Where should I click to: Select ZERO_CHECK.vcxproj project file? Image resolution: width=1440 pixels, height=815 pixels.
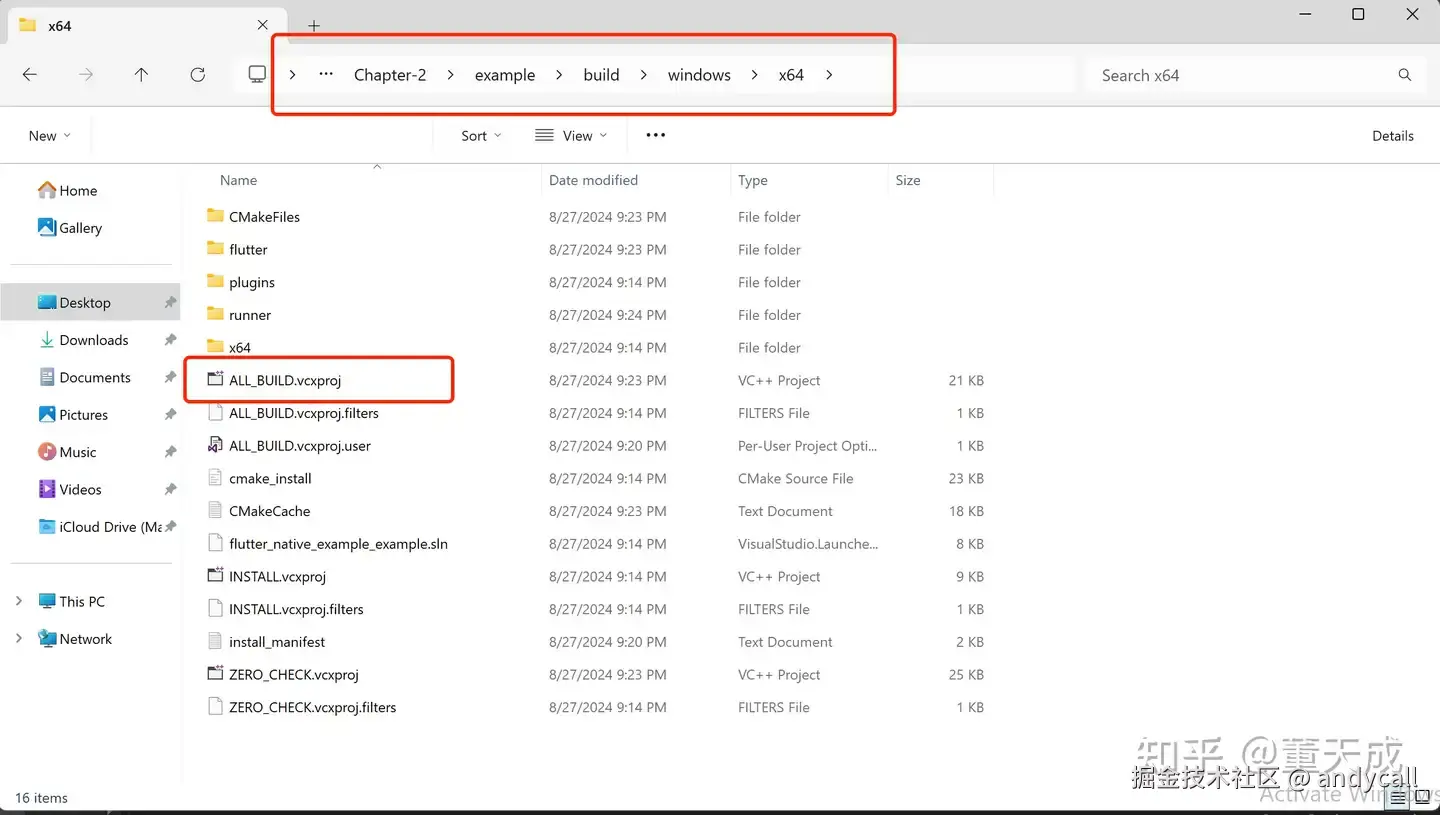[293, 675]
